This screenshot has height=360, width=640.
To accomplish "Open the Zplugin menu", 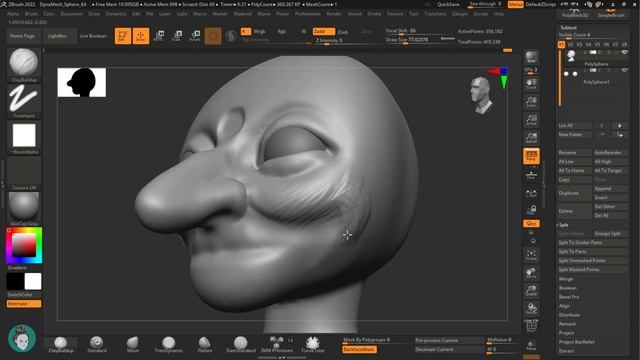I will click(x=460, y=14).
